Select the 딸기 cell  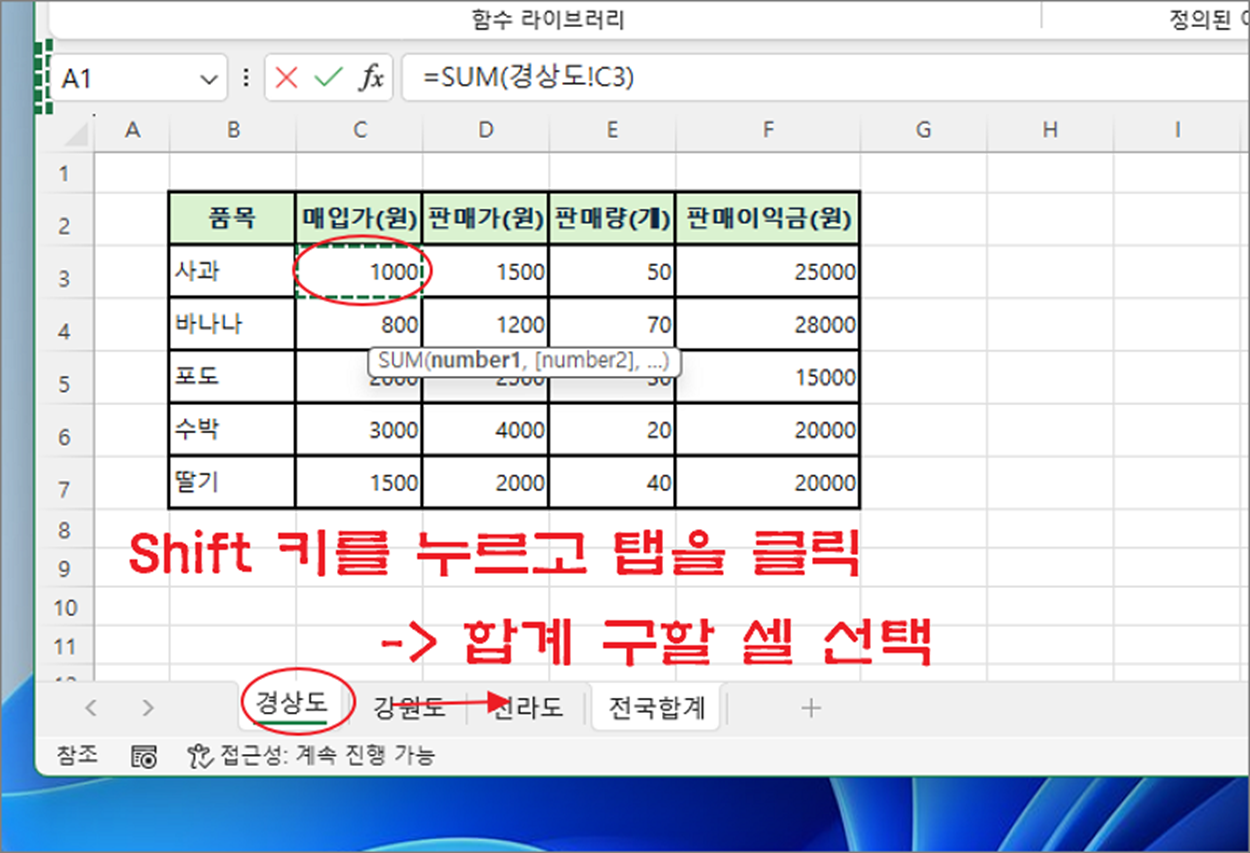[232, 483]
